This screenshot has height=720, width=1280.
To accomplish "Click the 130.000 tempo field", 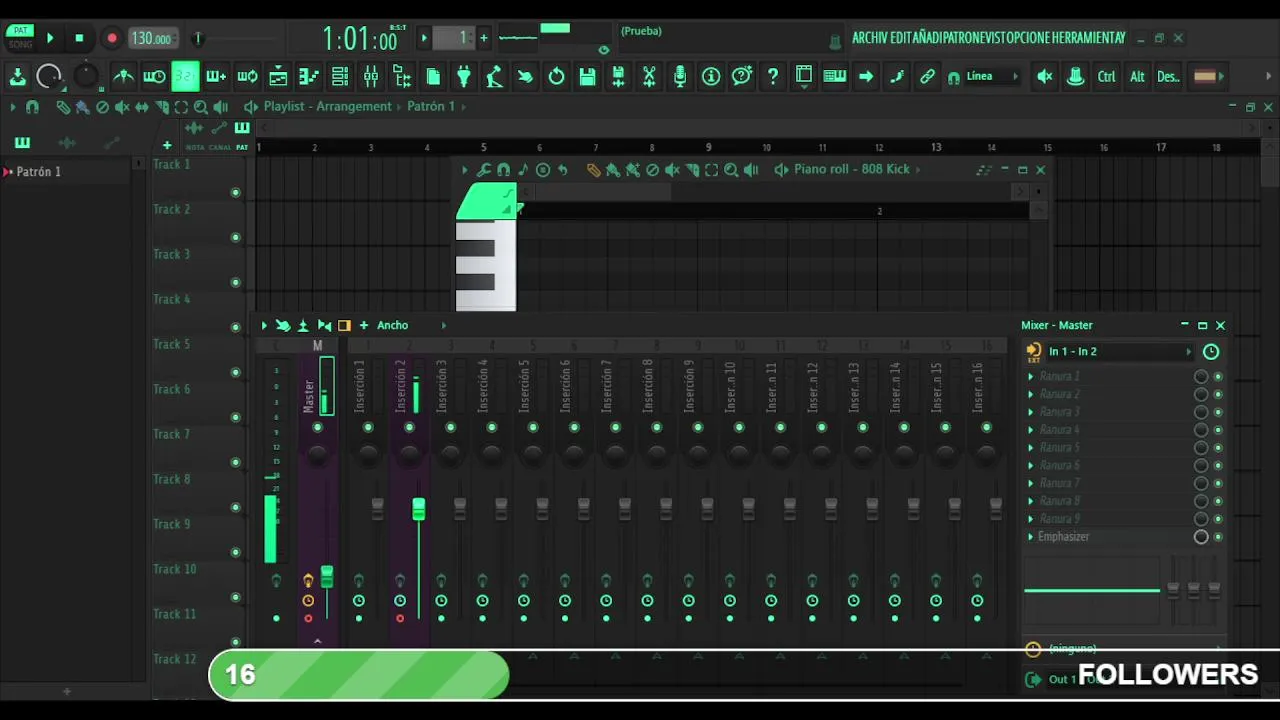I will 151,38.
